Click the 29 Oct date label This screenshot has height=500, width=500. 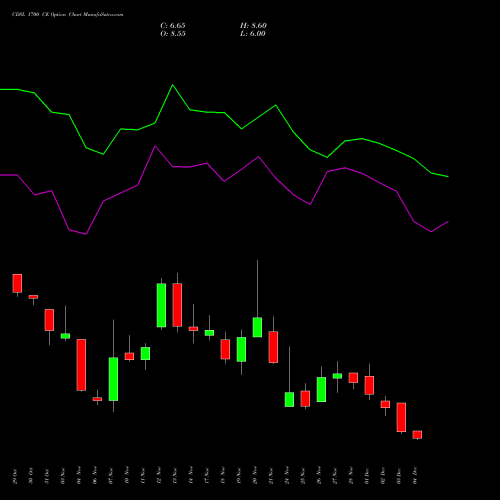click(15, 476)
